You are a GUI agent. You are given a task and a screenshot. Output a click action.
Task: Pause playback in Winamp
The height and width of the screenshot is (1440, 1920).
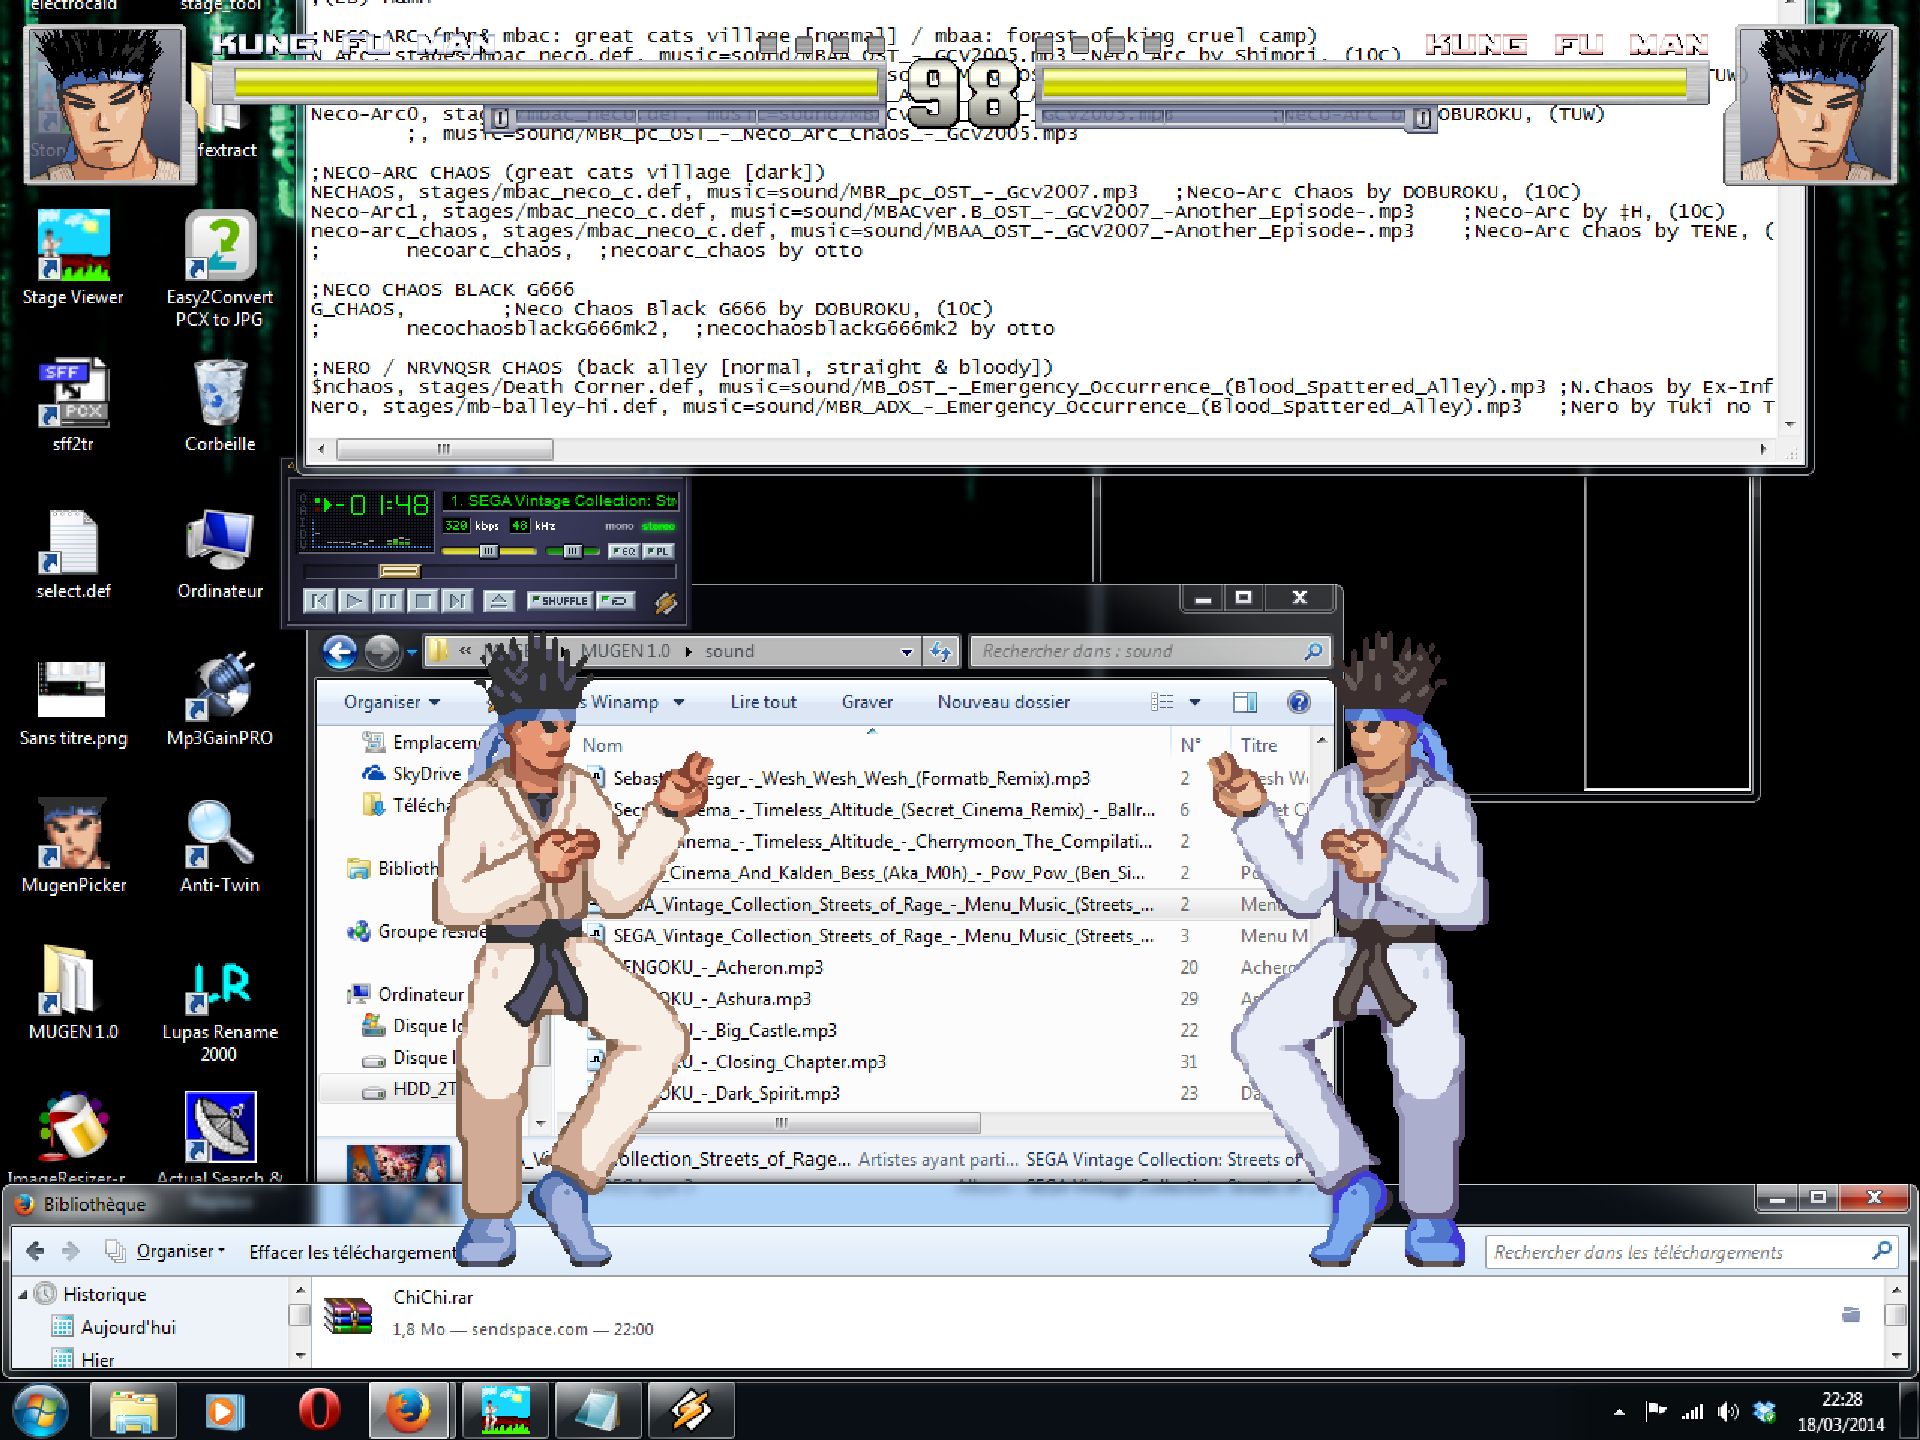(x=388, y=600)
